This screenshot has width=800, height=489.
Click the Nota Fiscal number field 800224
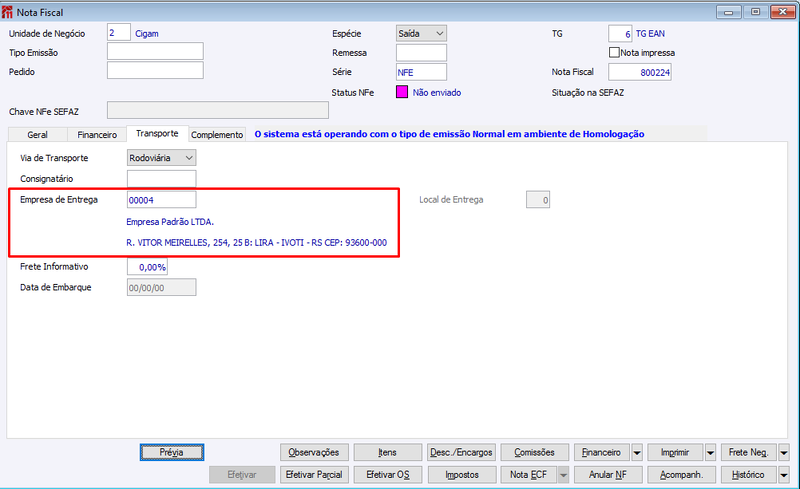[640, 72]
